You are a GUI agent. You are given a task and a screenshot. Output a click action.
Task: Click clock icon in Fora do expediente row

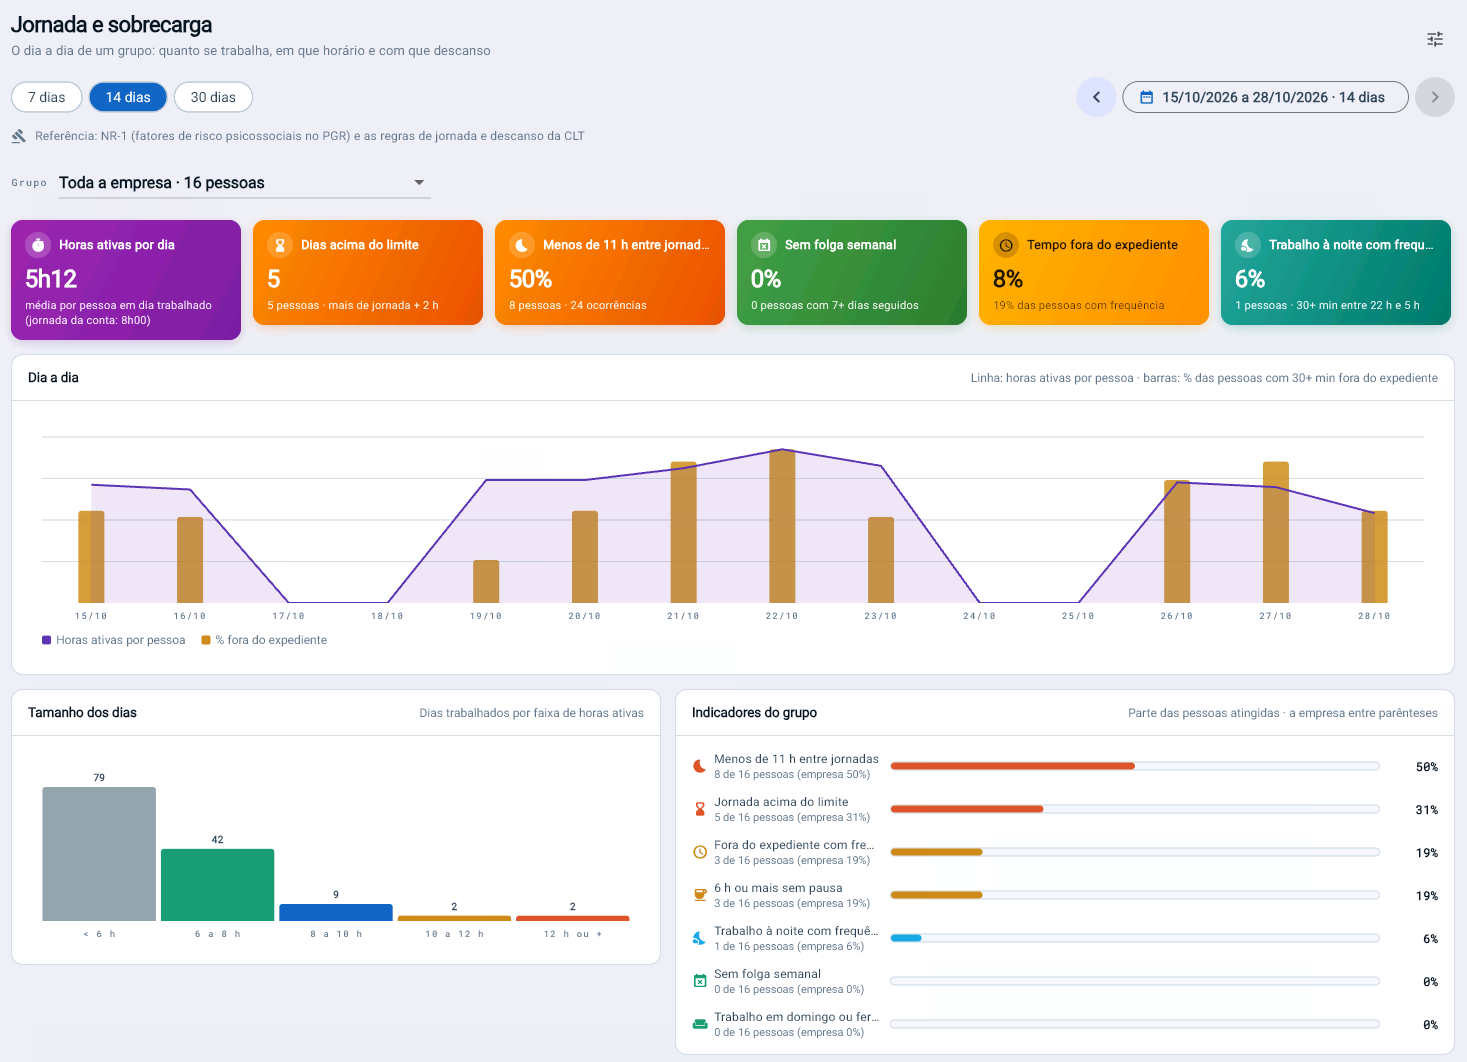pyautogui.click(x=700, y=853)
